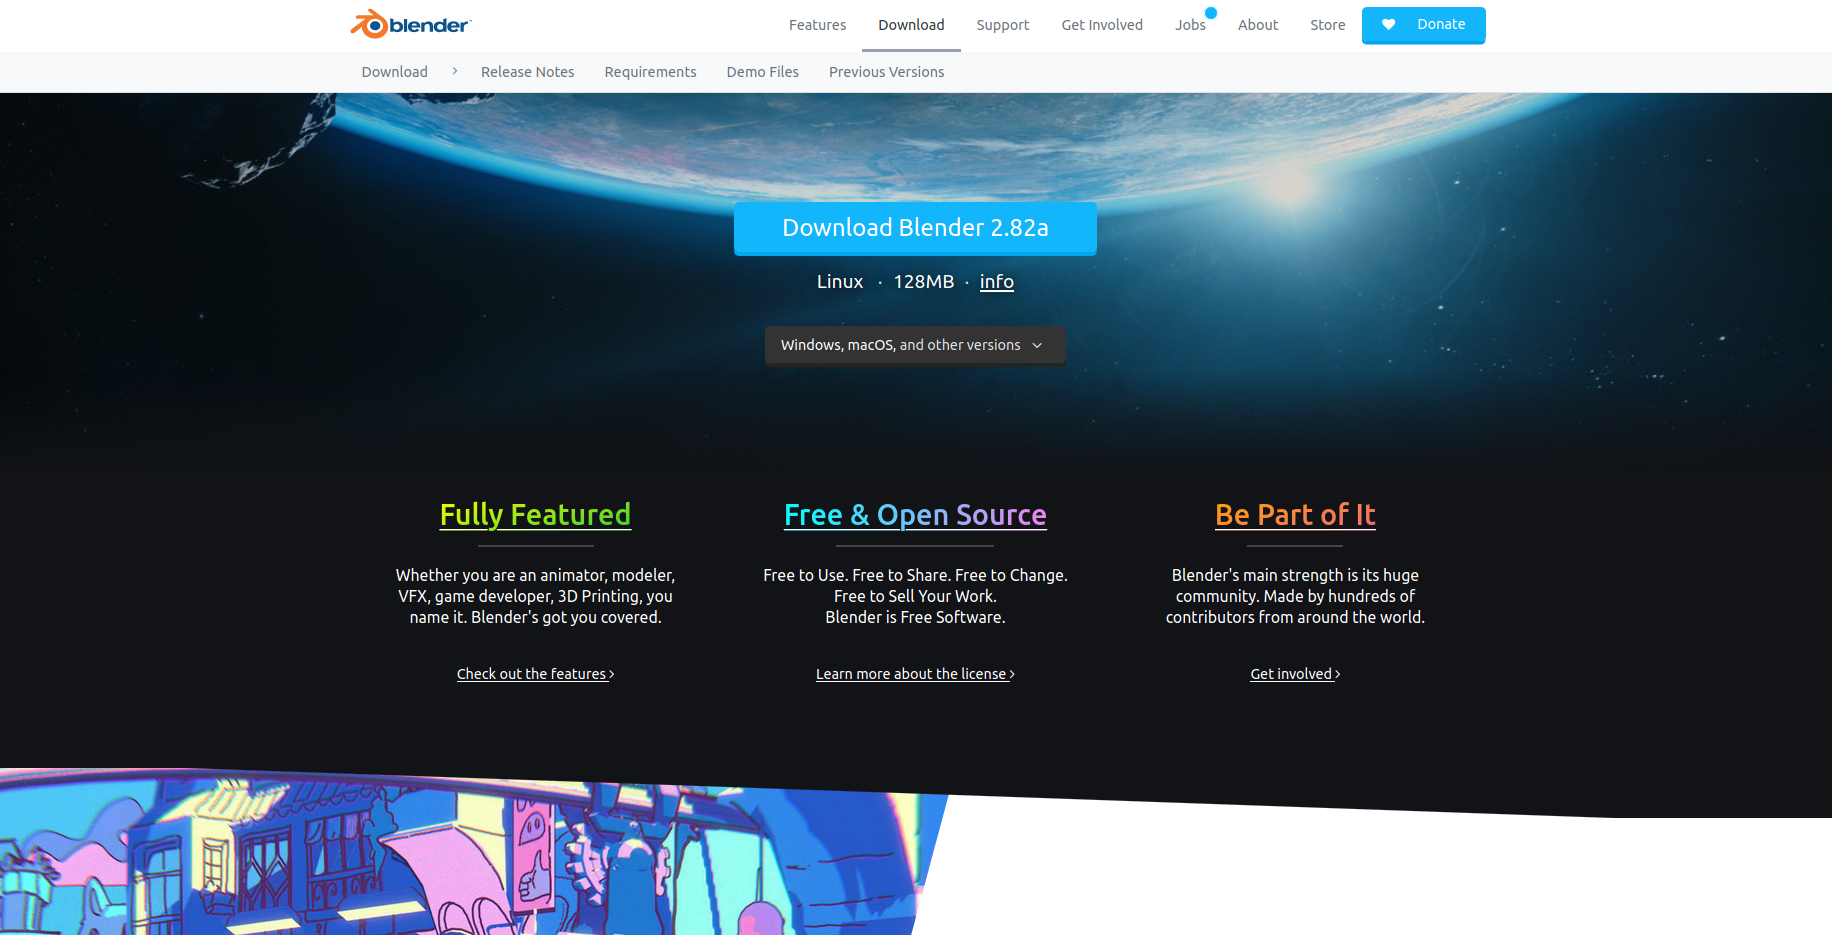Open Release Notes in the sub-navigation

pos(527,72)
